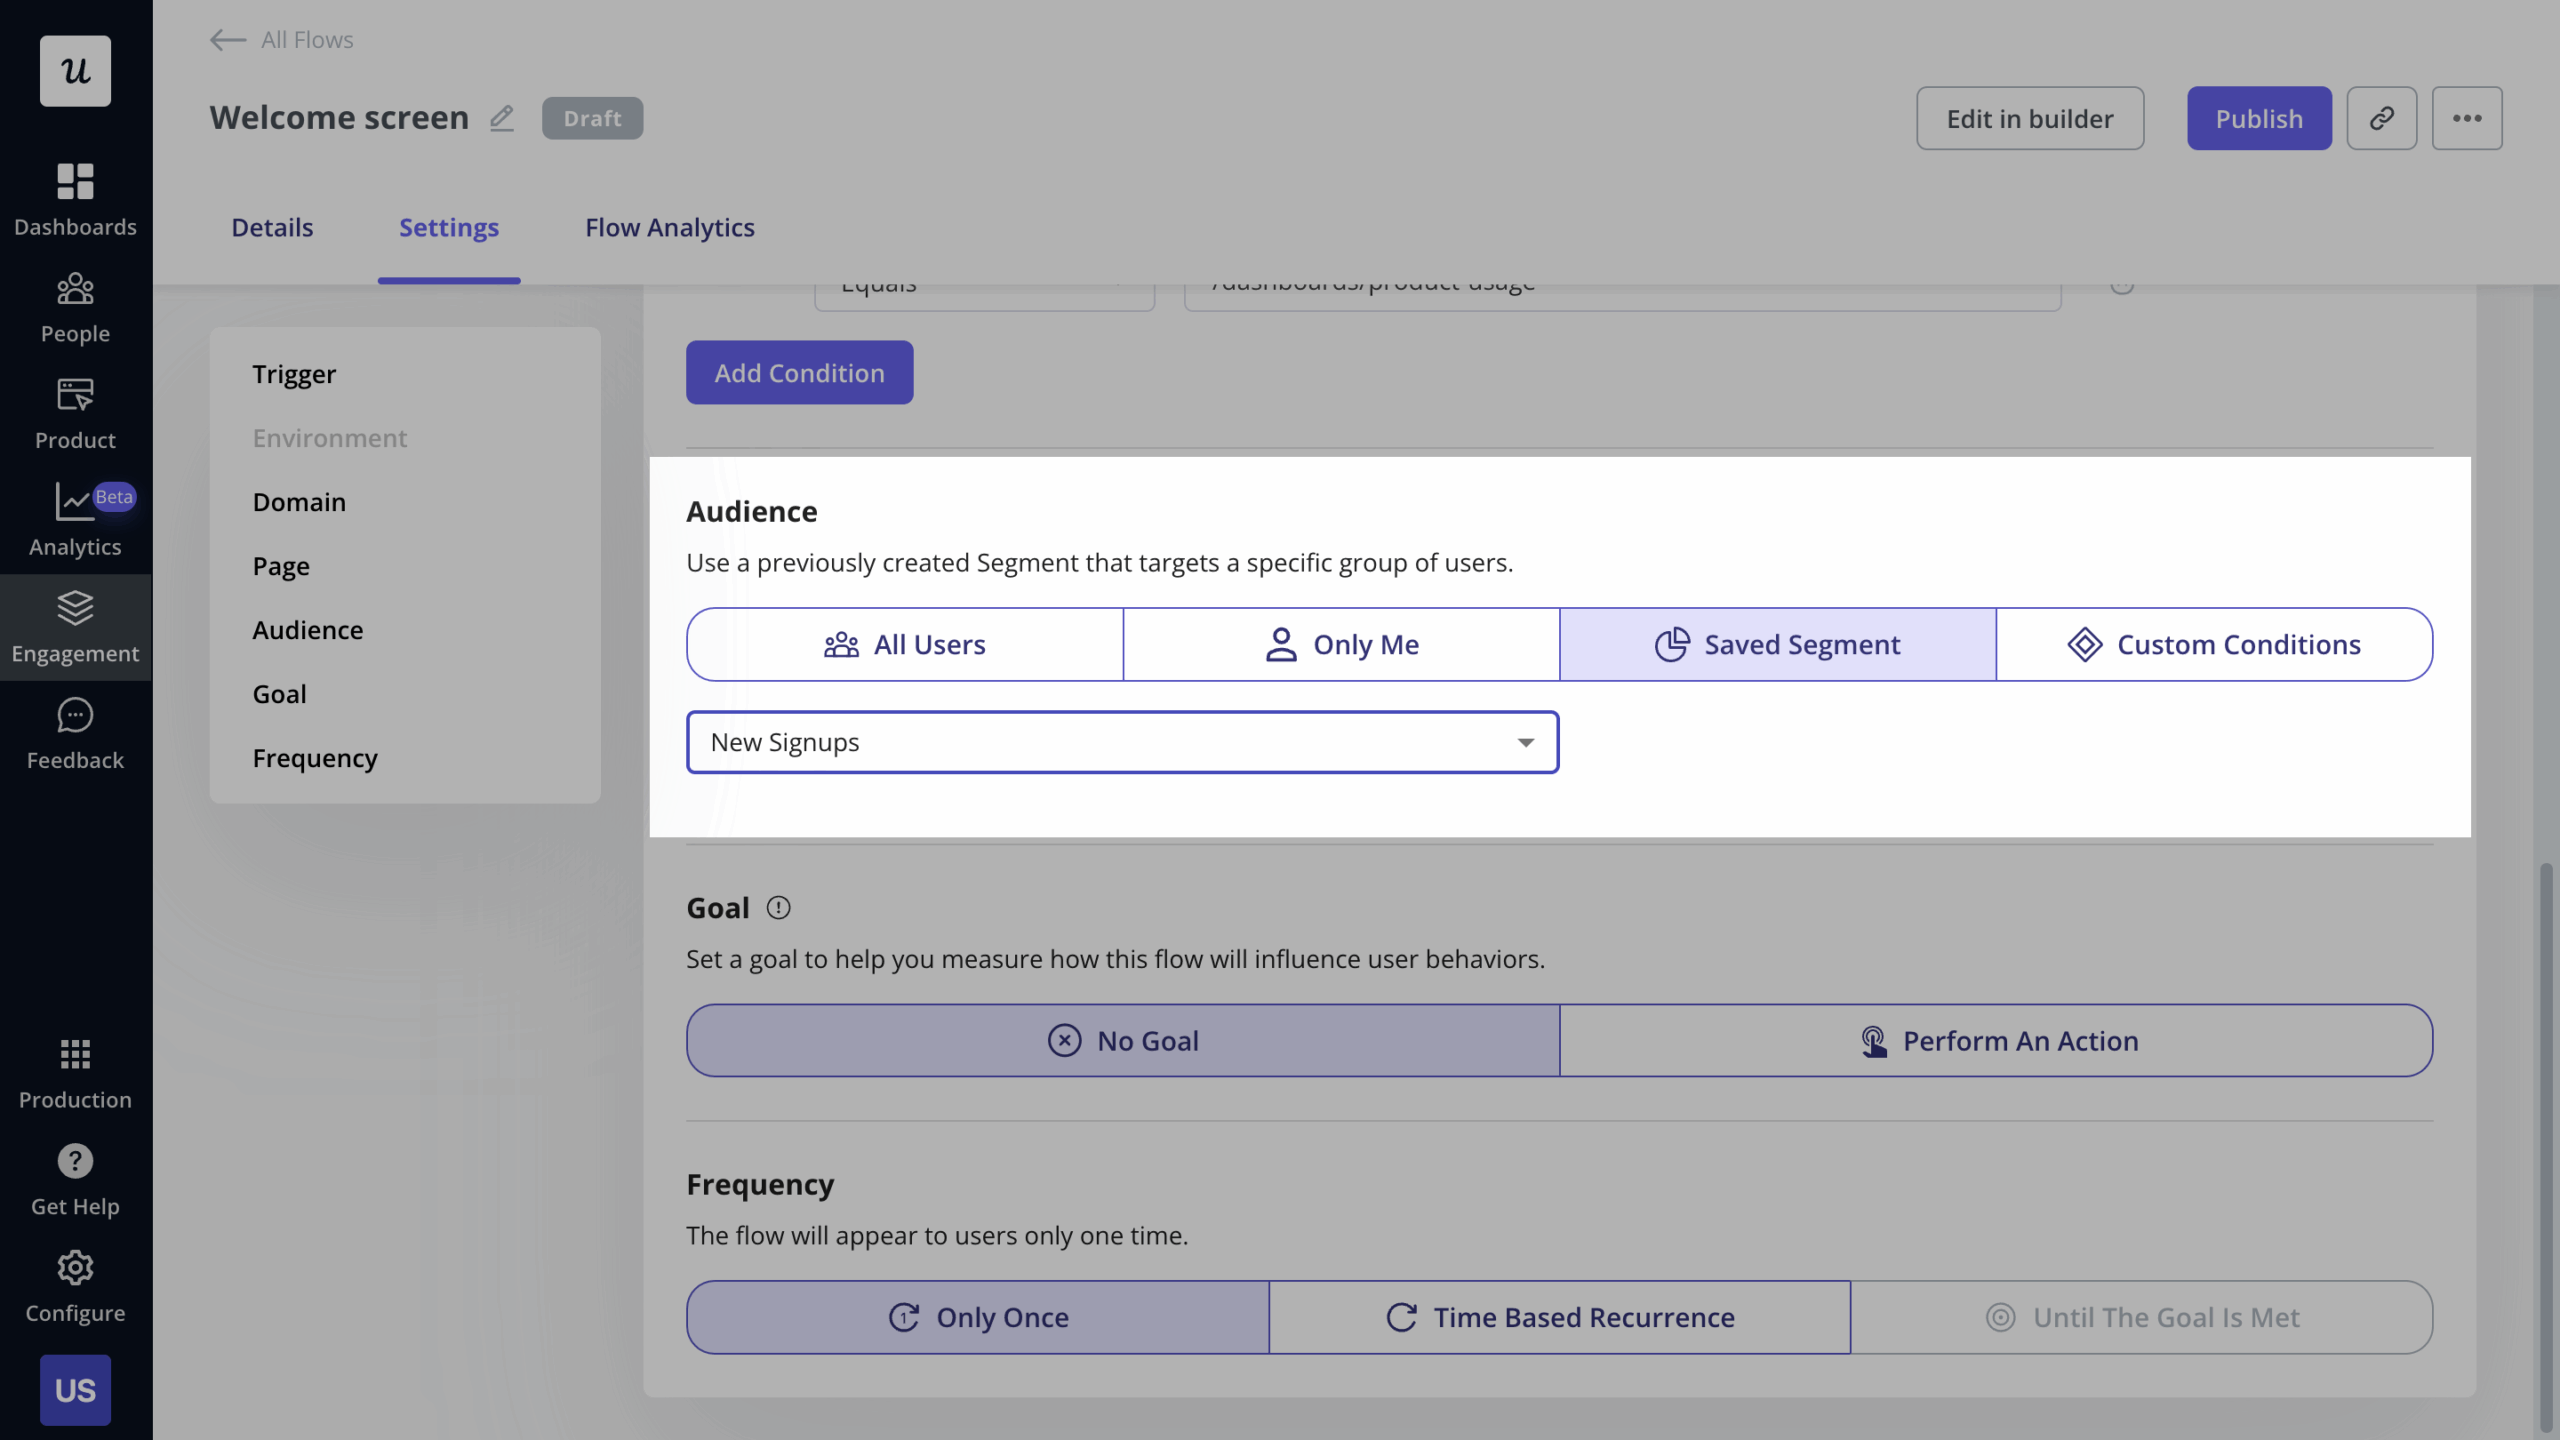Open the Configure settings
Viewport: 2560px width, 1440px height.
click(75, 1285)
